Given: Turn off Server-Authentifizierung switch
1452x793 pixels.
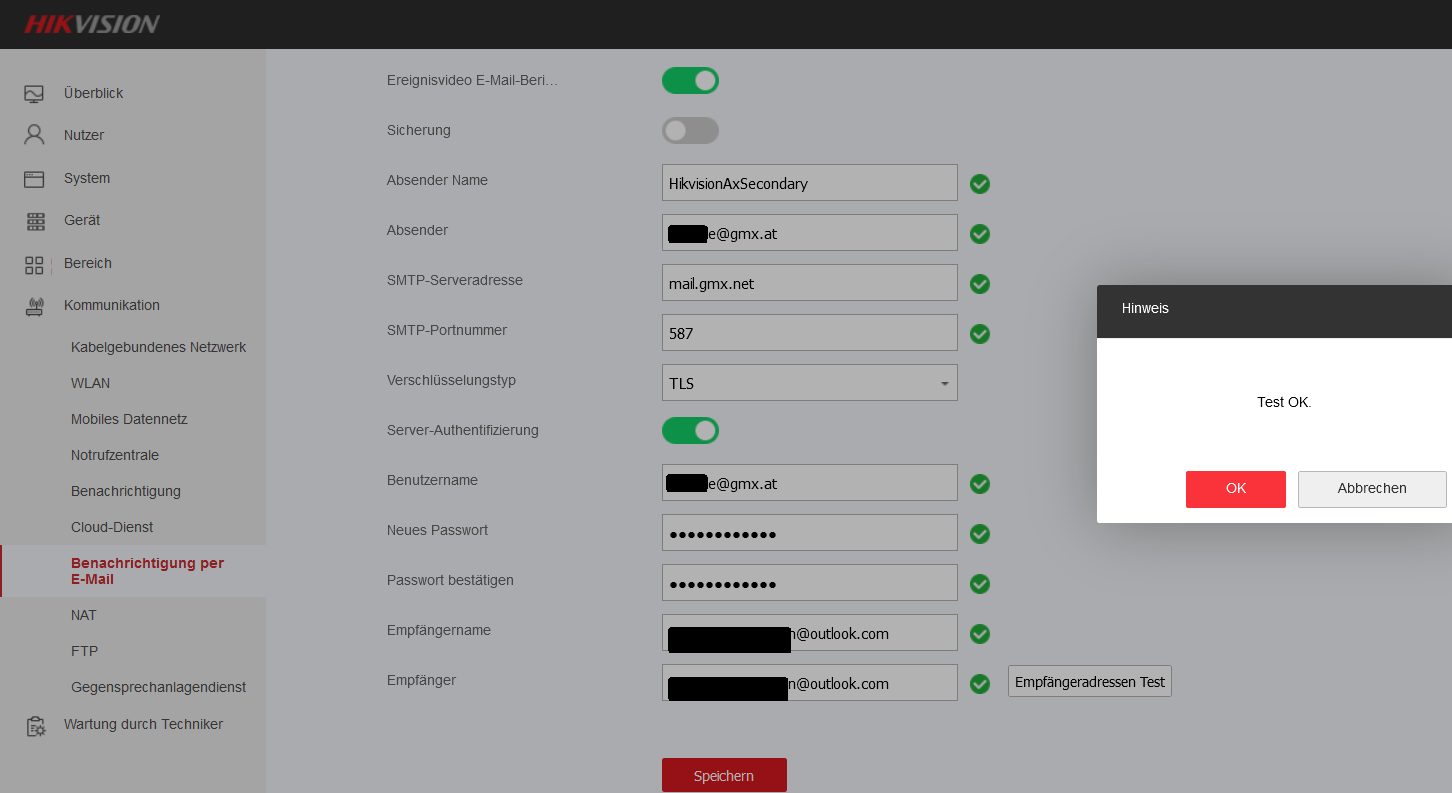Looking at the screenshot, I should coord(690,431).
